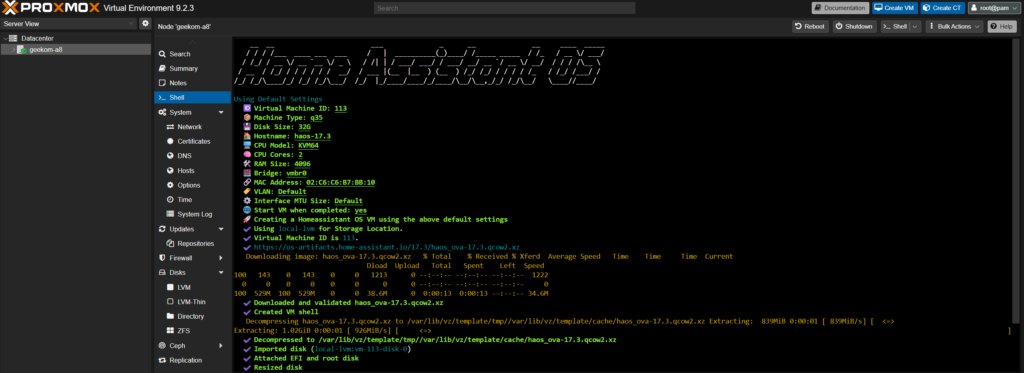1024x373 pixels.
Task: Click the geekom-a8 node icon
Action: pos(23,50)
